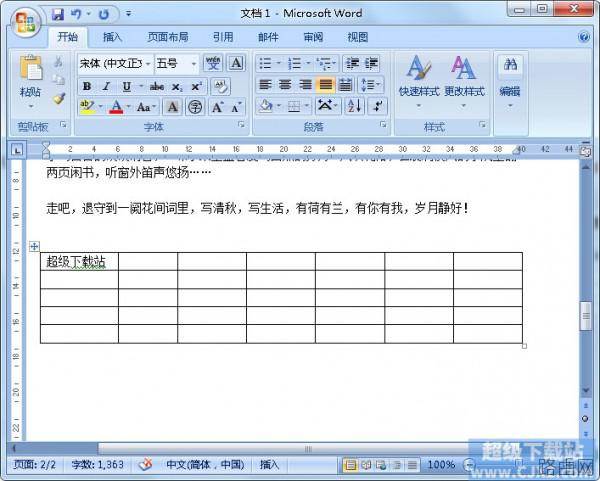Click the table move handle
This screenshot has height=481, width=600.
tap(34, 246)
